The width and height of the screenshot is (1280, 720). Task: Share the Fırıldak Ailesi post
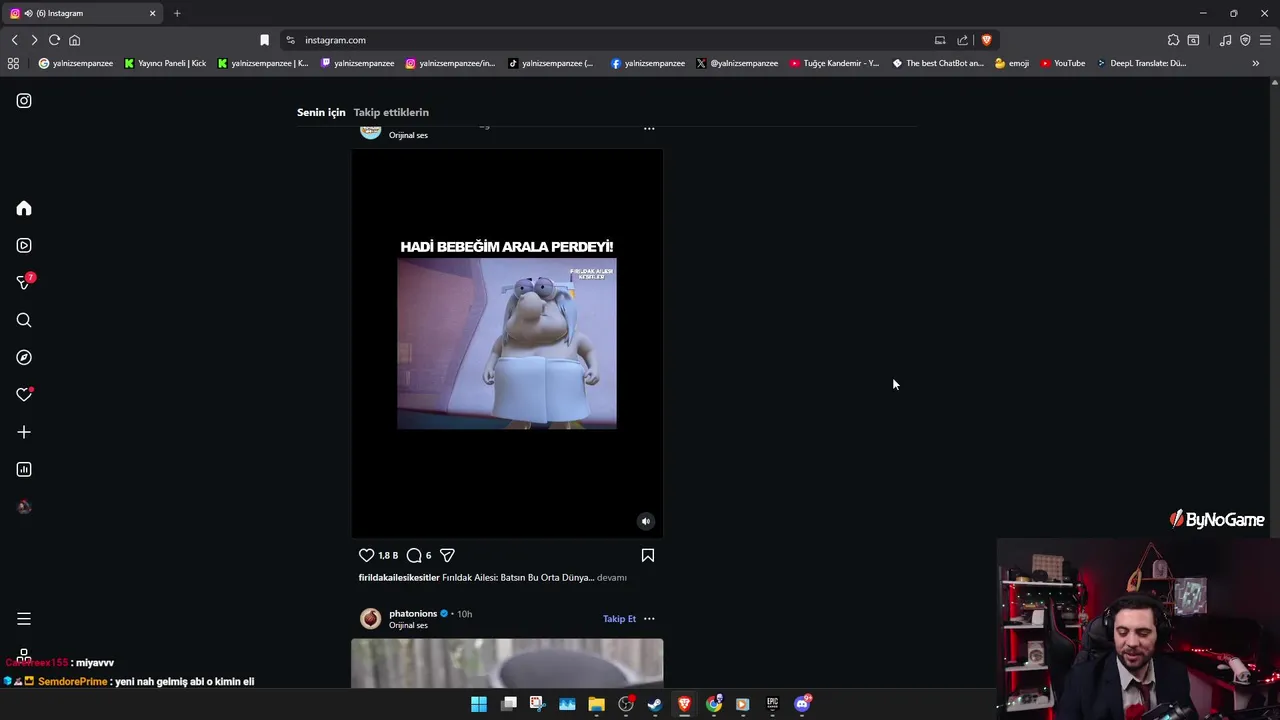point(447,555)
